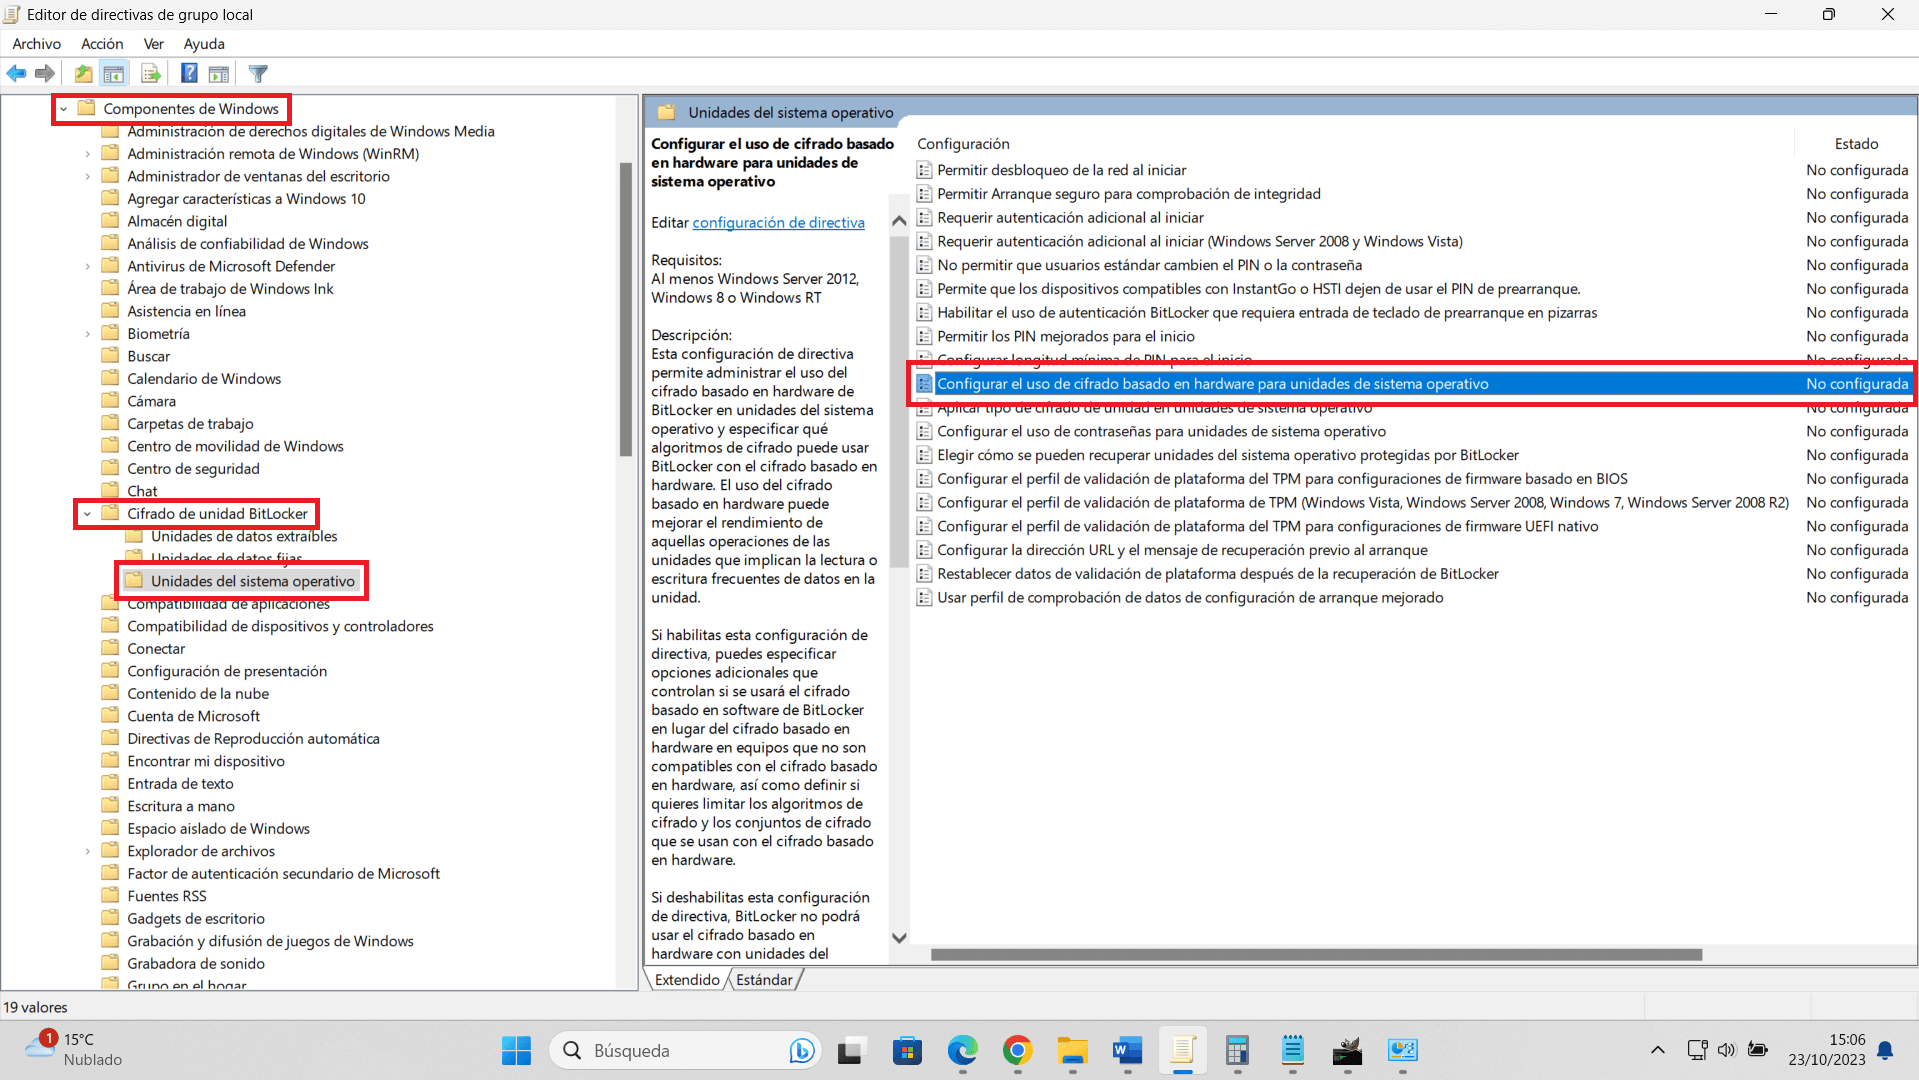Click the Back arrow toolbar icon
This screenshot has width=1919, height=1080.
17,73
